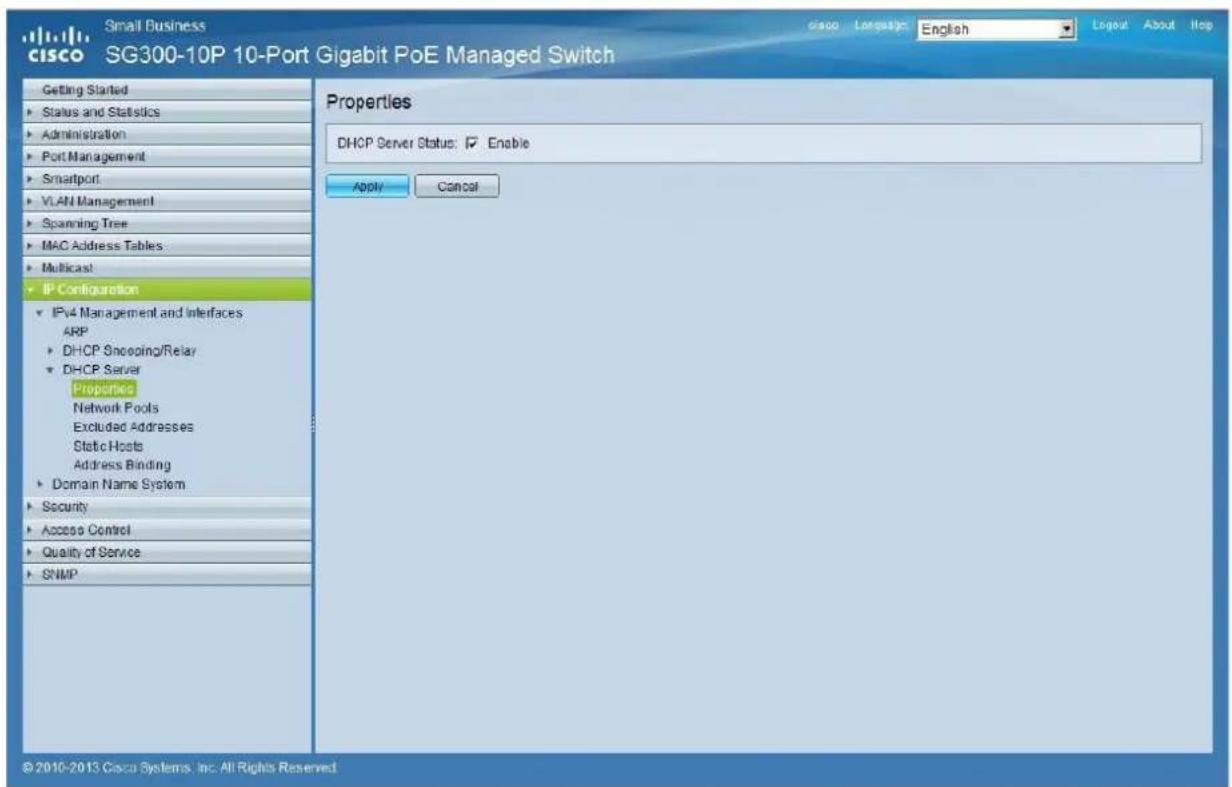The image size is (1232, 787).
Task: Expand the VLAN Management section
Action: [x=167, y=201]
